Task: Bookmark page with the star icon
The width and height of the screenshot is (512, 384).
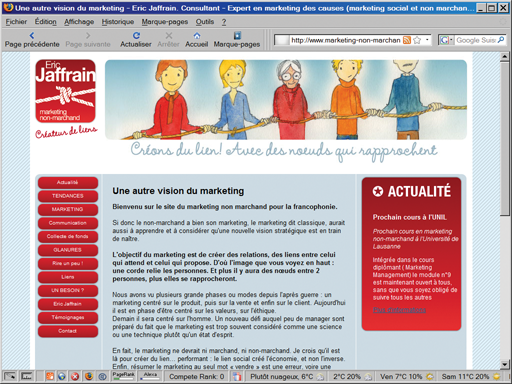Action: pyautogui.click(x=417, y=40)
